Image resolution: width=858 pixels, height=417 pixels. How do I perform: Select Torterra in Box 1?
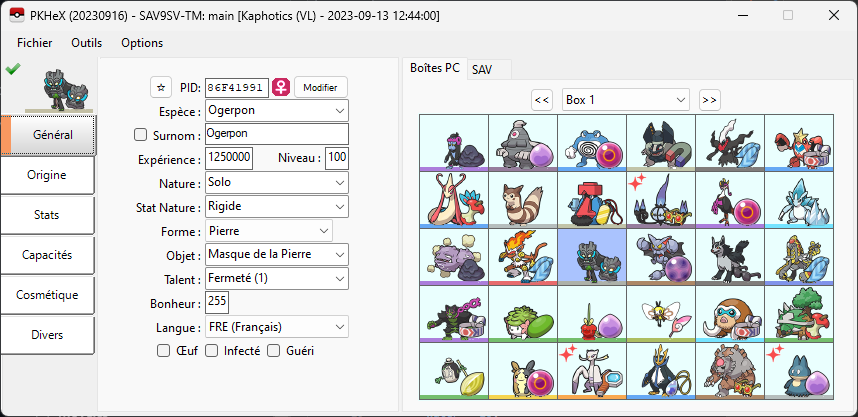[x=799, y=314]
